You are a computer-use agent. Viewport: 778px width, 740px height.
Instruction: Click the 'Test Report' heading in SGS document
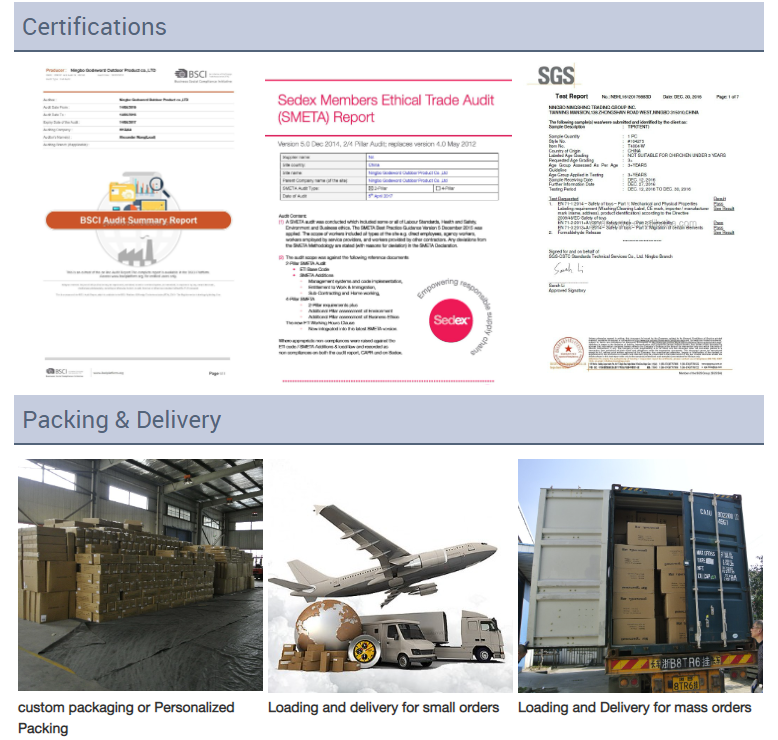pos(572,96)
